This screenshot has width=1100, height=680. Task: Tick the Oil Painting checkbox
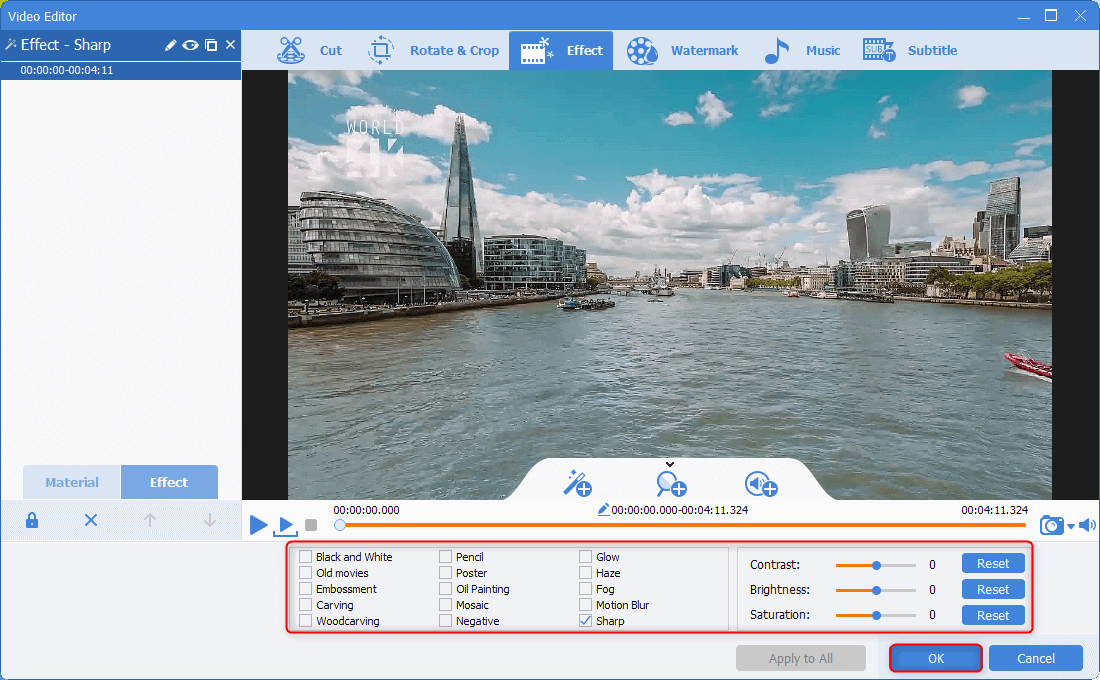pyautogui.click(x=445, y=589)
